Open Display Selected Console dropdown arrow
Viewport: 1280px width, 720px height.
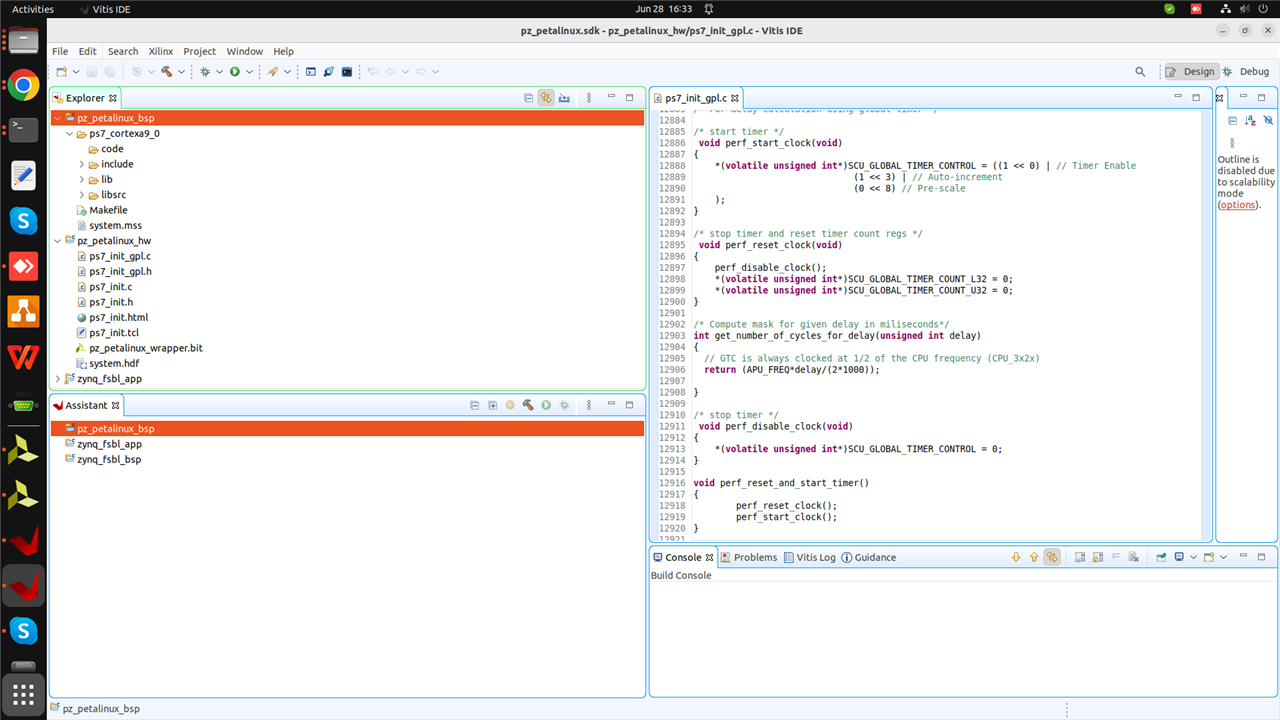tap(1193, 557)
